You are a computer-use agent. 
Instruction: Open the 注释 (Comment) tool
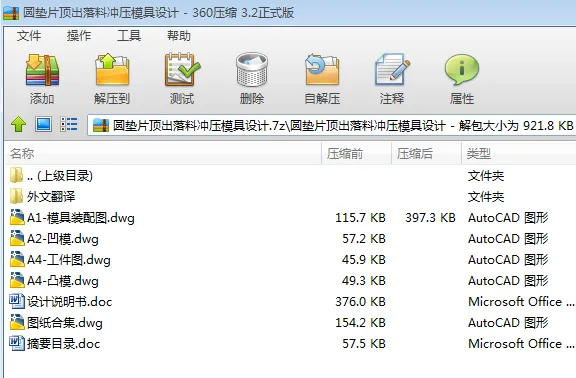point(392,70)
